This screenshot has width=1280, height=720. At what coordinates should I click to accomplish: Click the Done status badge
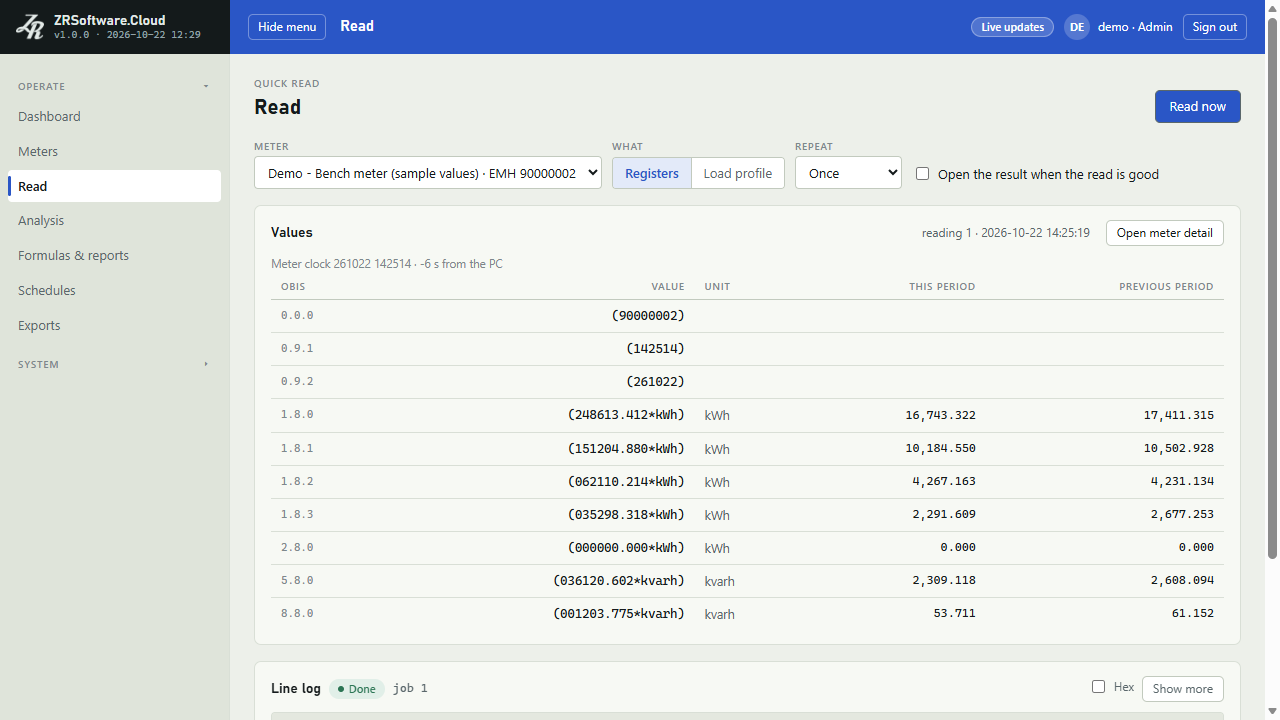pyautogui.click(x=357, y=689)
